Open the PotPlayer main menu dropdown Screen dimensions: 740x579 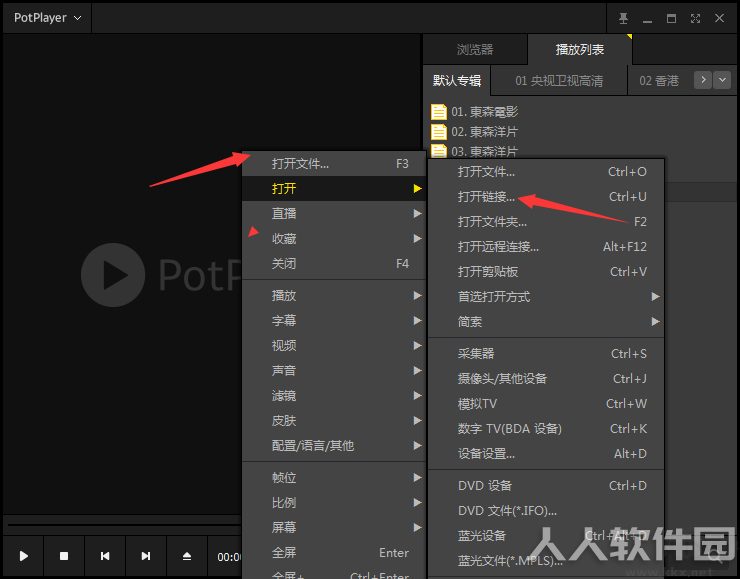coord(47,18)
